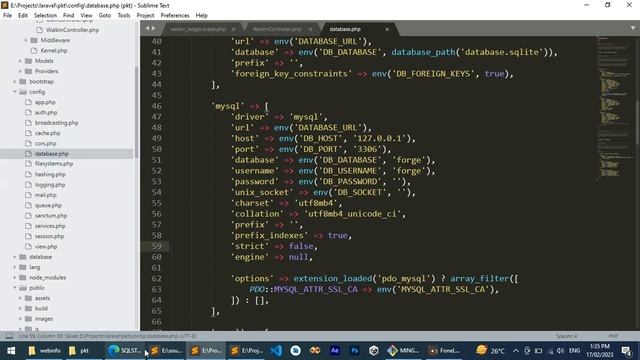Image resolution: width=640 pixels, height=360 pixels.
Task: Open Kernel.php in sidebar
Action: click(x=54, y=50)
